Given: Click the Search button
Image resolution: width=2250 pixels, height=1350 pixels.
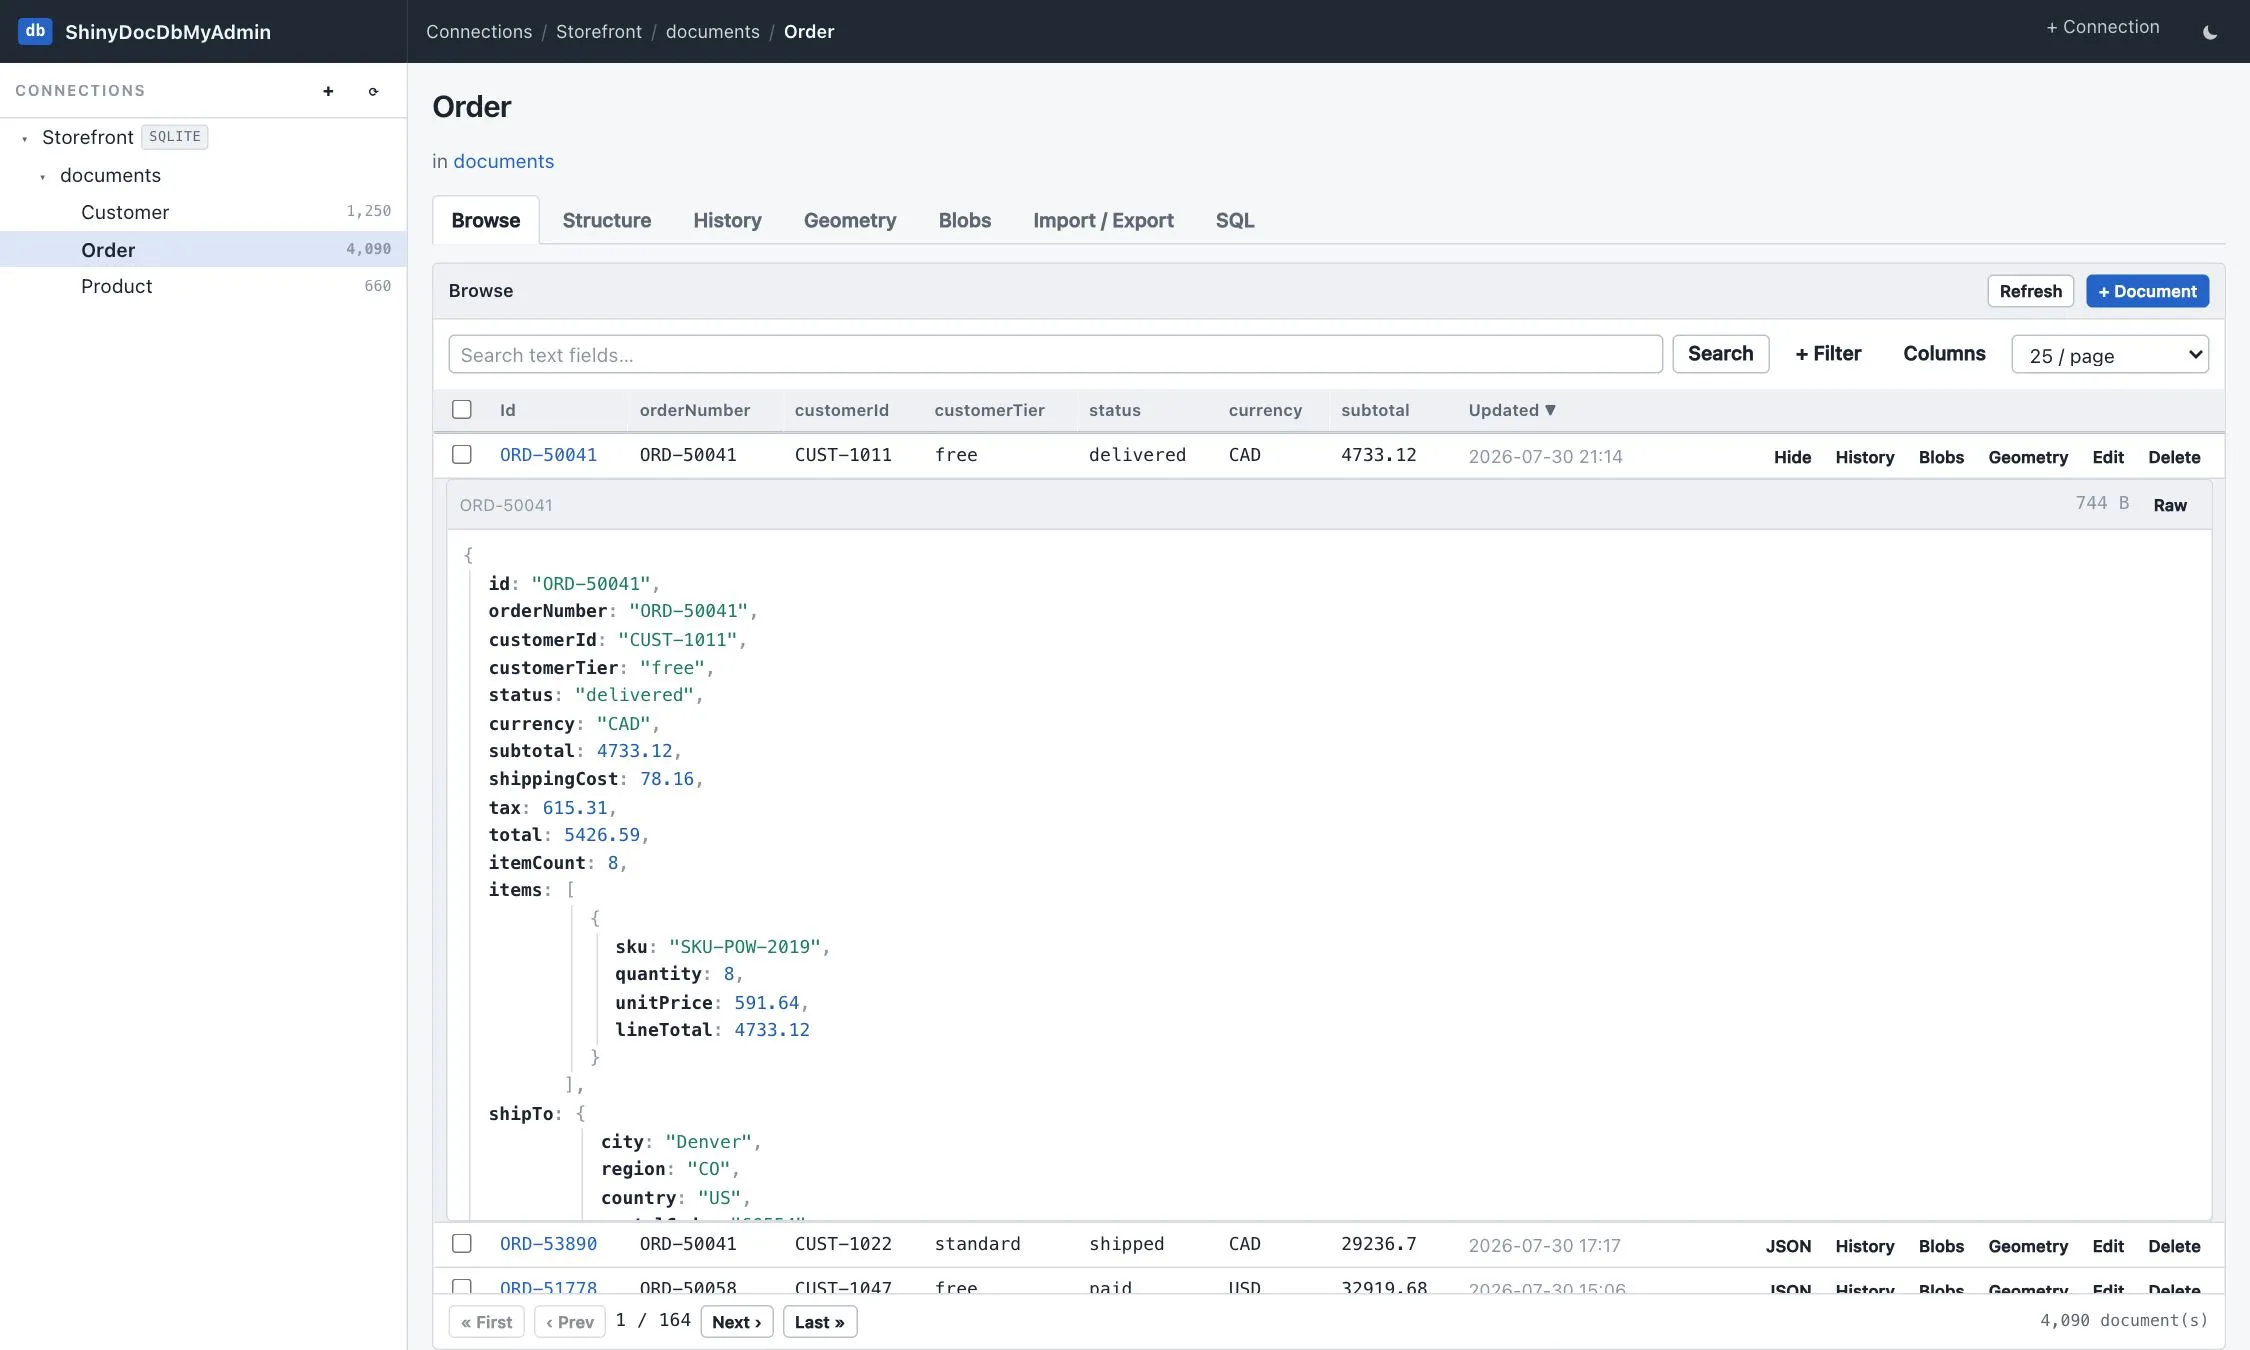Looking at the screenshot, I should tap(1720, 354).
